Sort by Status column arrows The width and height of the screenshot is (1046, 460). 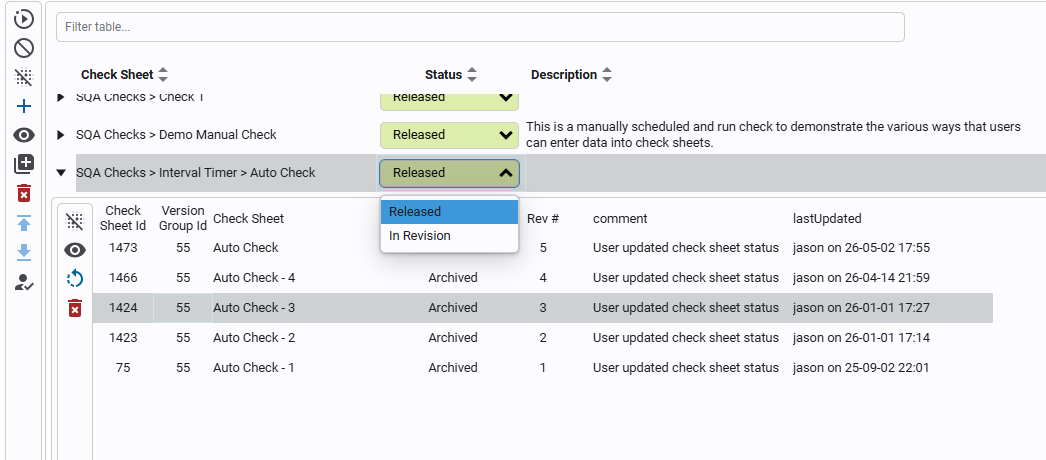point(472,75)
